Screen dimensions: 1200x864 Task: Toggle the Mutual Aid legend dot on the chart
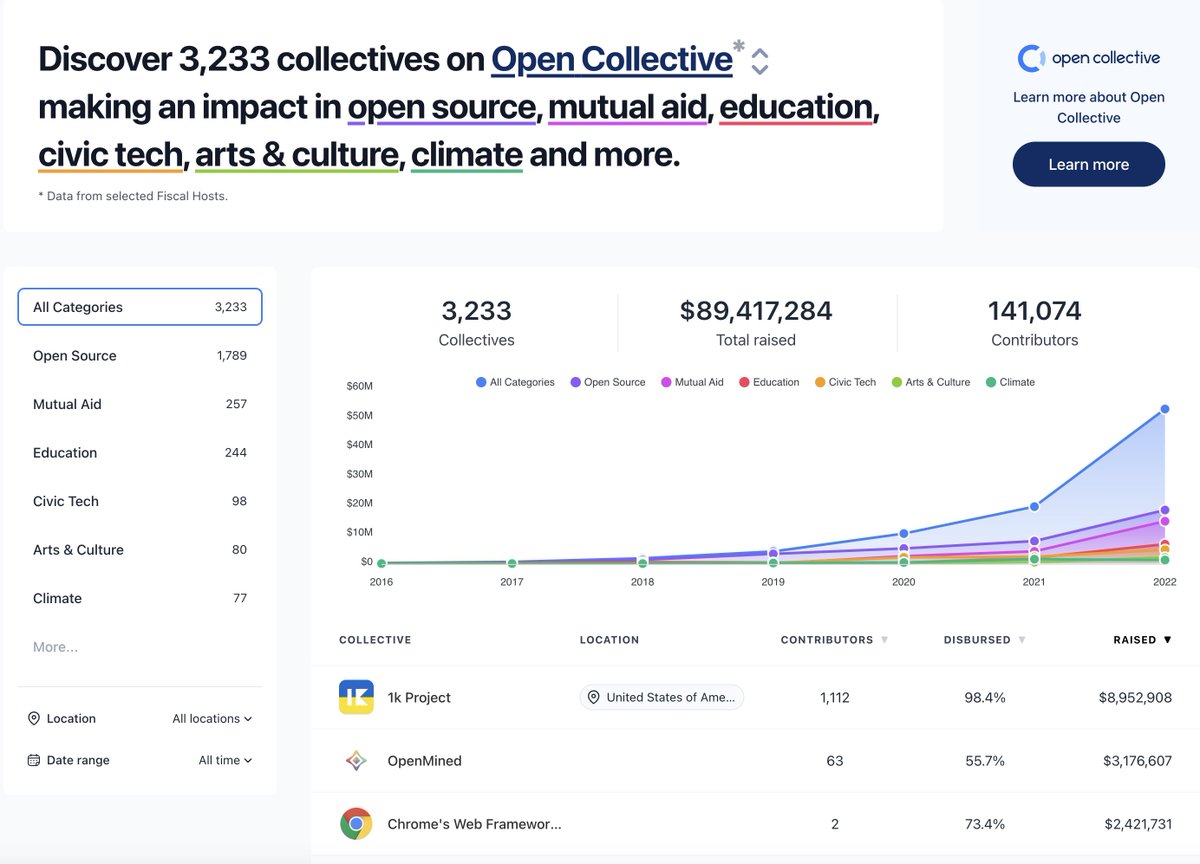click(x=666, y=382)
